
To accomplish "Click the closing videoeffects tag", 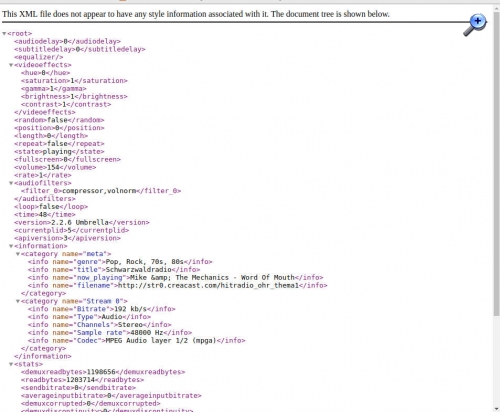I will pos(45,112).
